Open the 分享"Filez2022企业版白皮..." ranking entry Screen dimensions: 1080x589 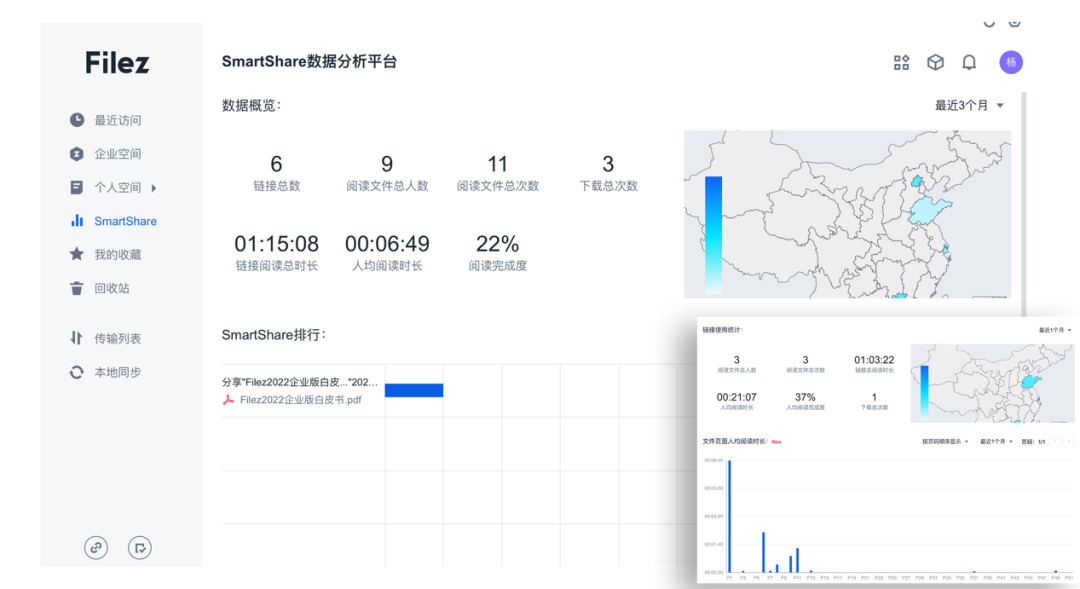point(300,382)
